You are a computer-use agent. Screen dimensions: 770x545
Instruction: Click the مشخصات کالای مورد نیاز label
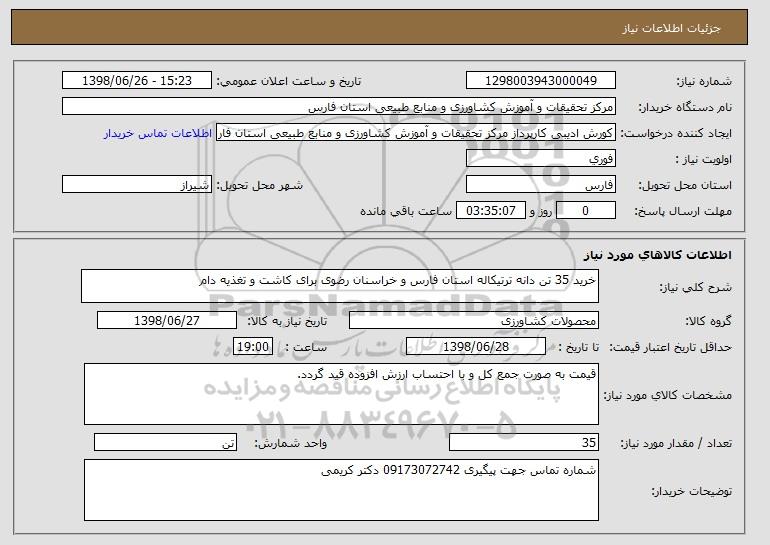tap(667, 395)
